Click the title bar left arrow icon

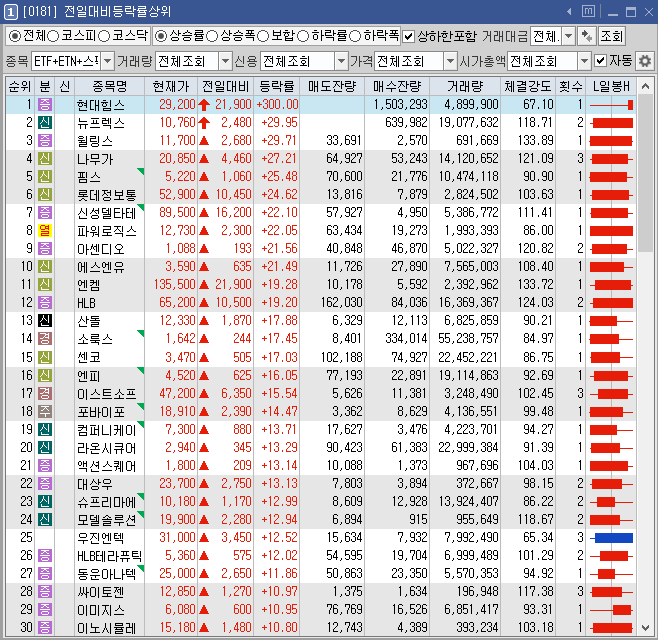point(569,12)
